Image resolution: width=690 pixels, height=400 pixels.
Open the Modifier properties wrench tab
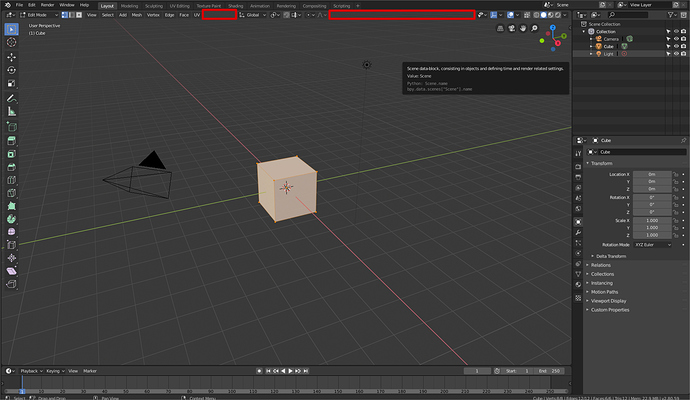[578, 232]
